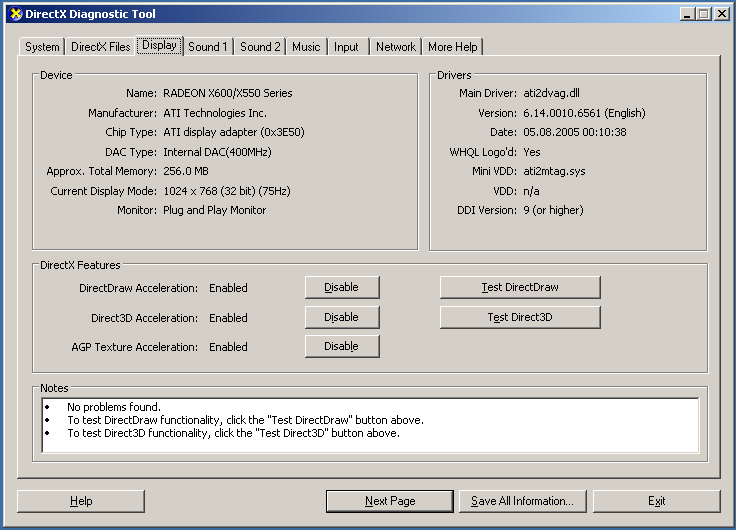This screenshot has width=736, height=530.
Task: Open the More Help tab
Action: tap(453, 47)
